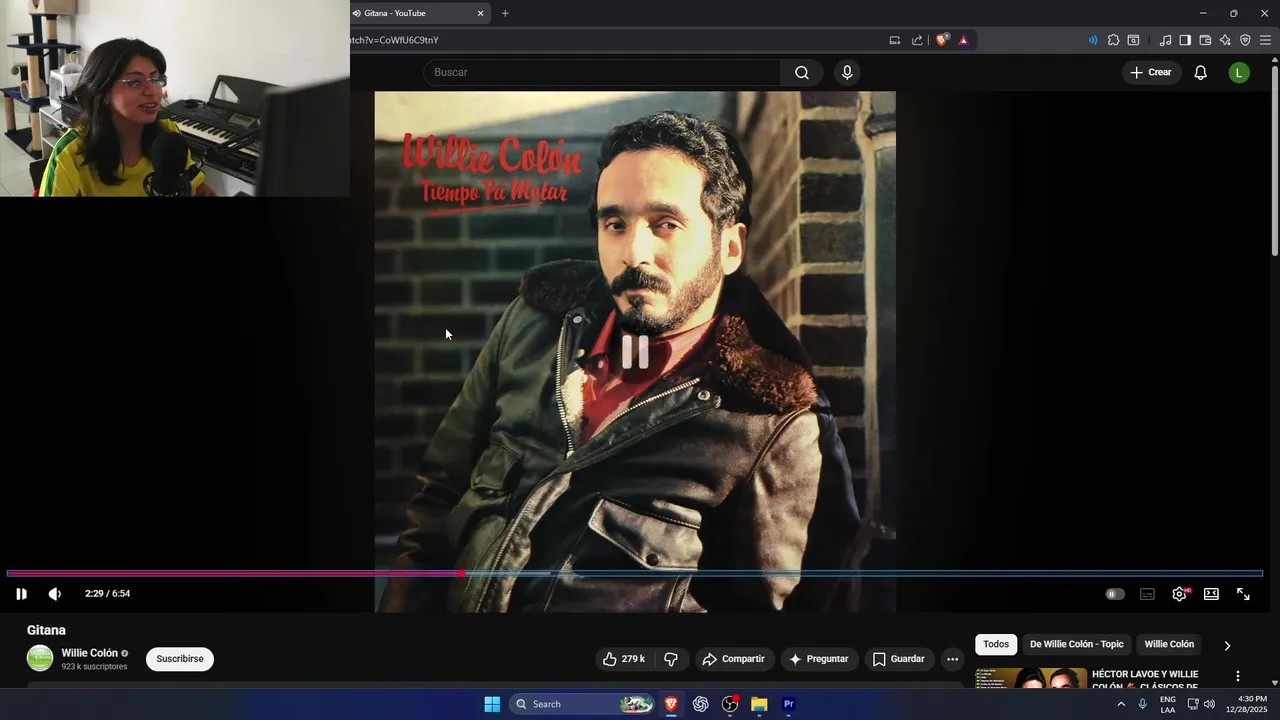Viewport: 1280px width, 720px height.
Task: Click the YouTube search magnifier button
Action: [x=802, y=72]
